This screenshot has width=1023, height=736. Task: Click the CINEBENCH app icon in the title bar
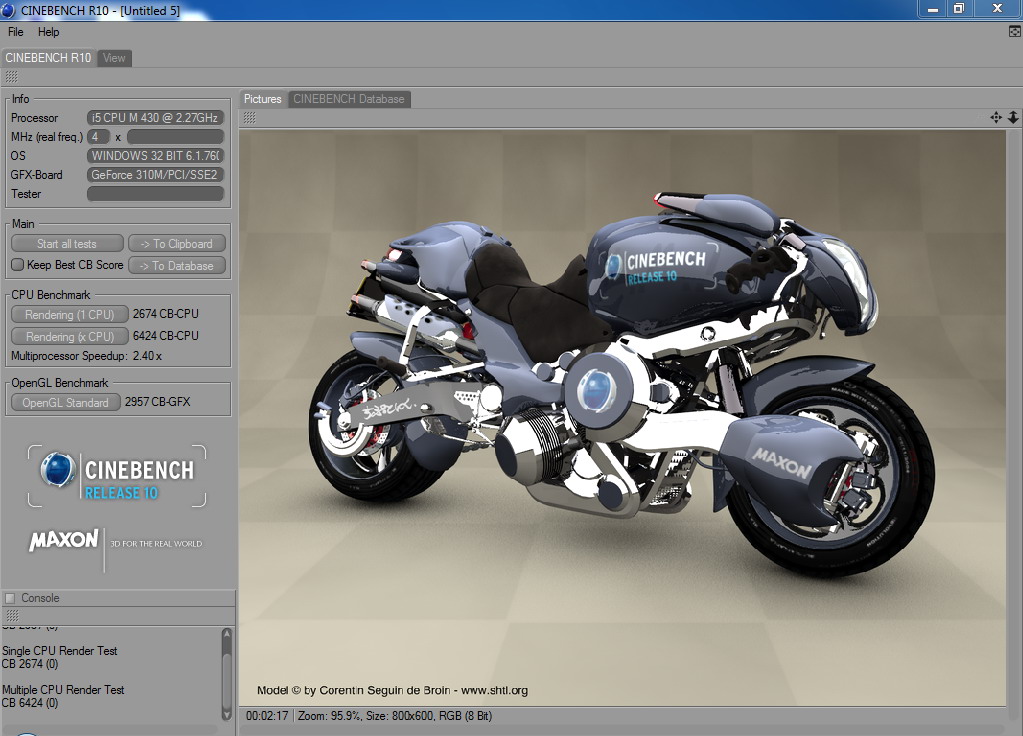click(8, 10)
